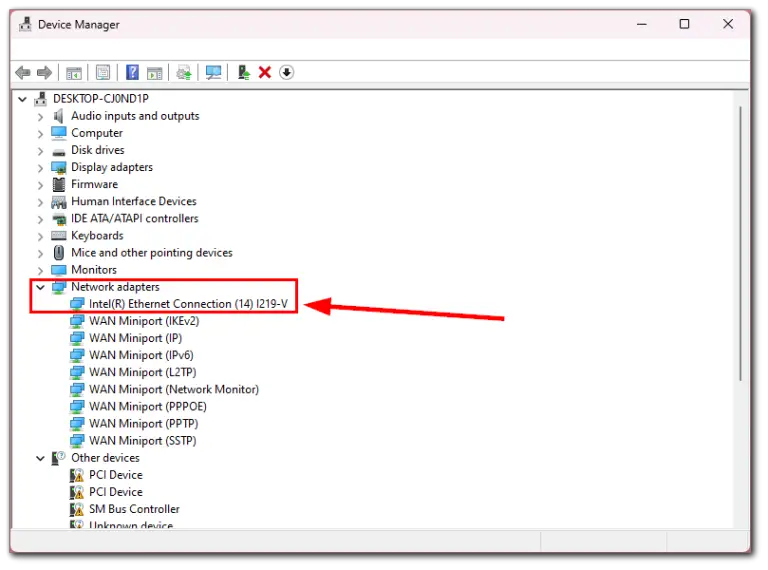The image size is (768, 570).
Task: Expand the Computer category
Action: coord(40,134)
